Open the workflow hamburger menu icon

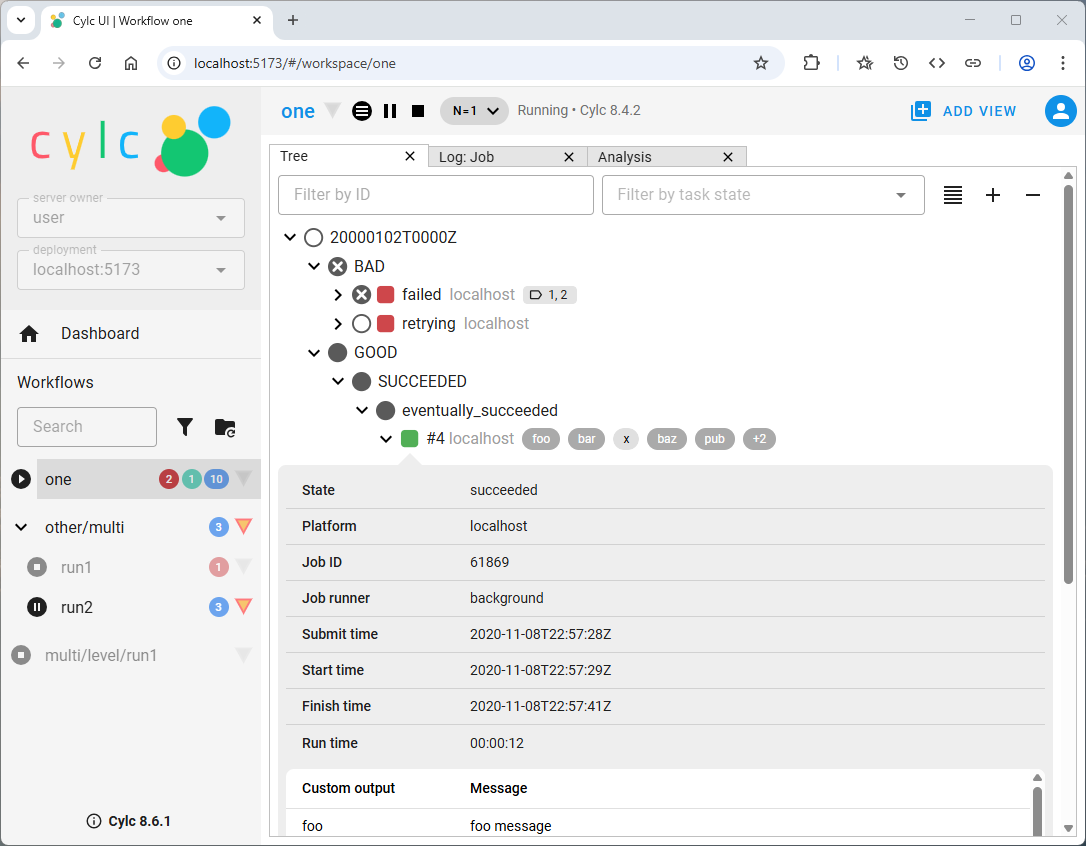(361, 110)
